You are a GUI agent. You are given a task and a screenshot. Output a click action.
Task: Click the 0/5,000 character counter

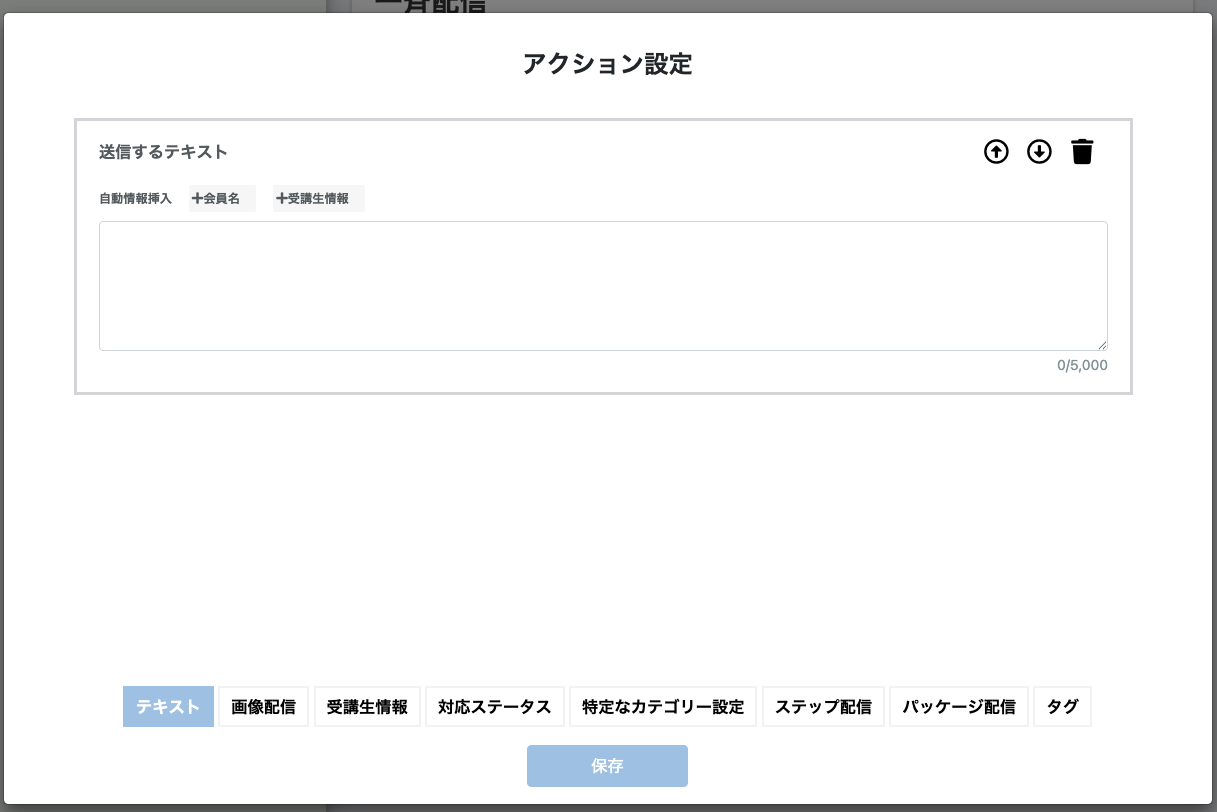point(1081,366)
